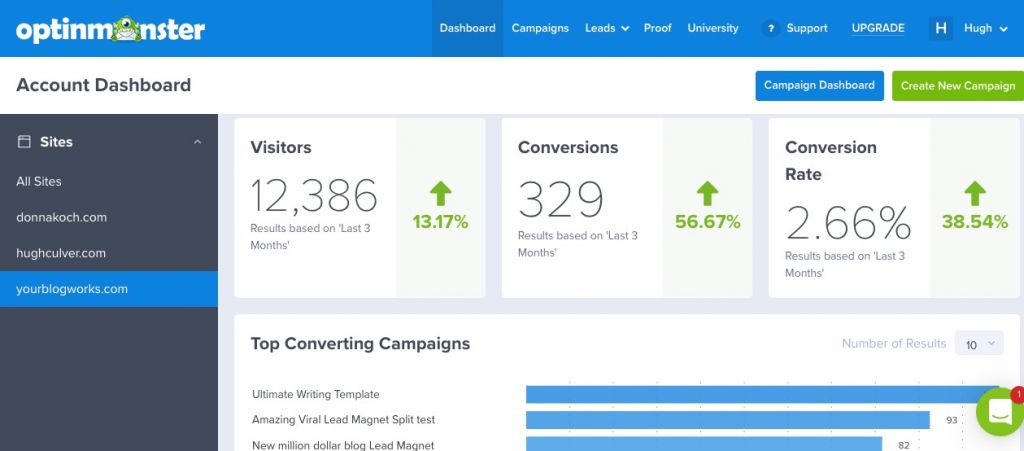The height and width of the screenshot is (451, 1024).
Task: Click the Amazing Viral Lead Magnet bar
Action: coord(728,420)
